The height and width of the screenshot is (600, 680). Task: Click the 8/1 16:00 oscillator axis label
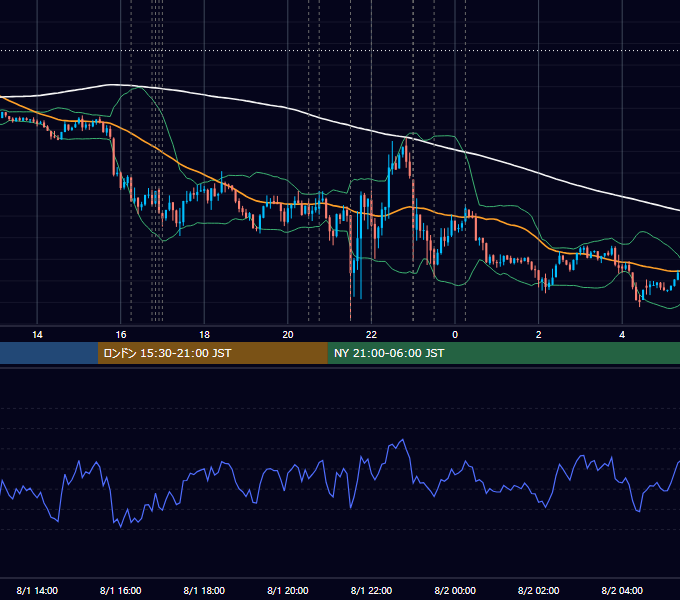pos(121,590)
